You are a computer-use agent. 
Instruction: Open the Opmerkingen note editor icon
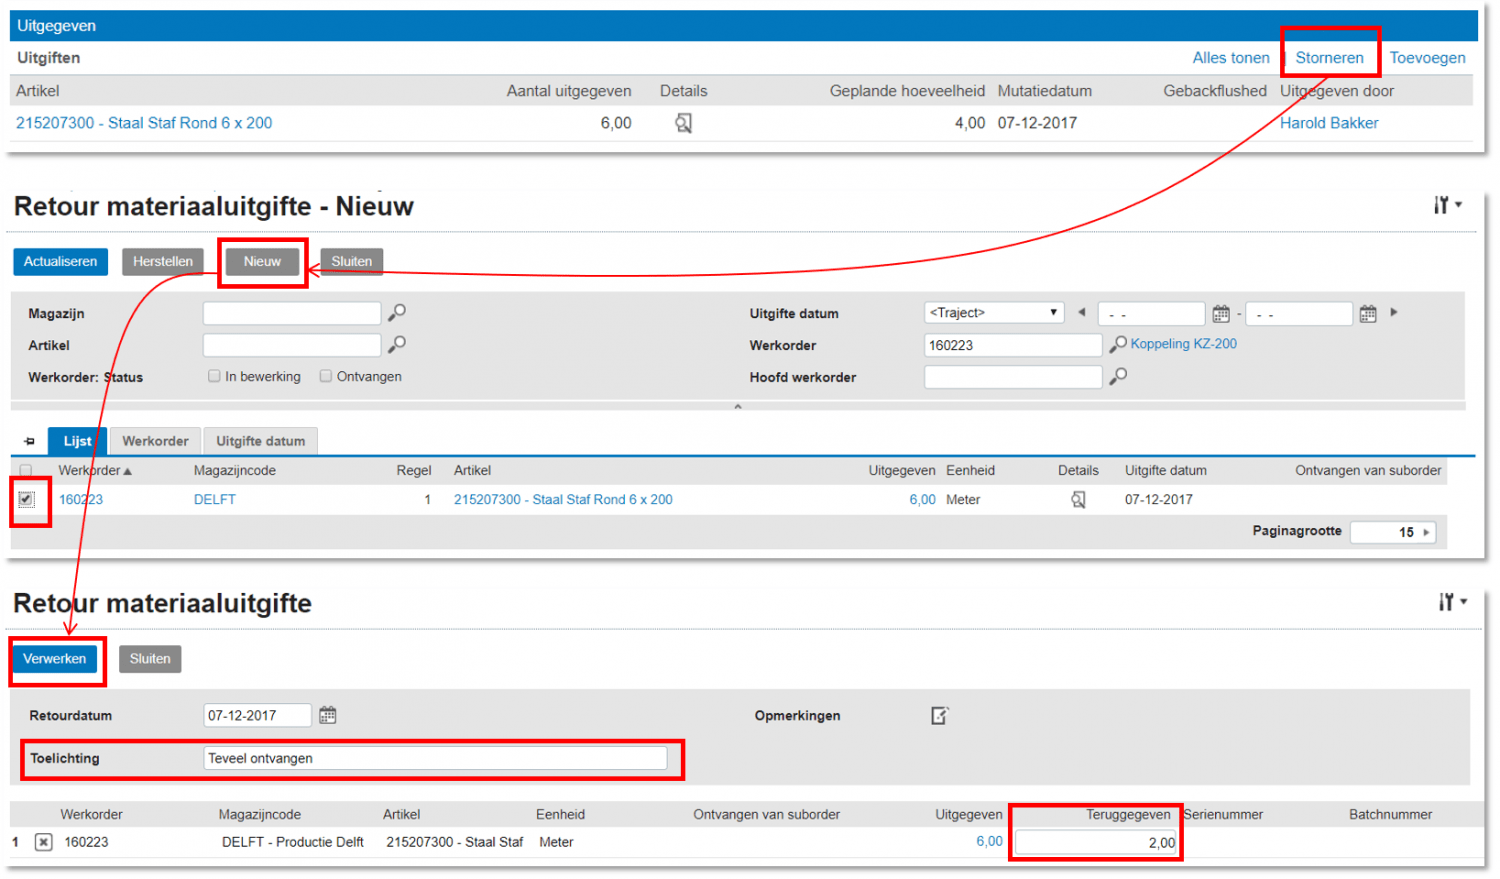(x=938, y=715)
